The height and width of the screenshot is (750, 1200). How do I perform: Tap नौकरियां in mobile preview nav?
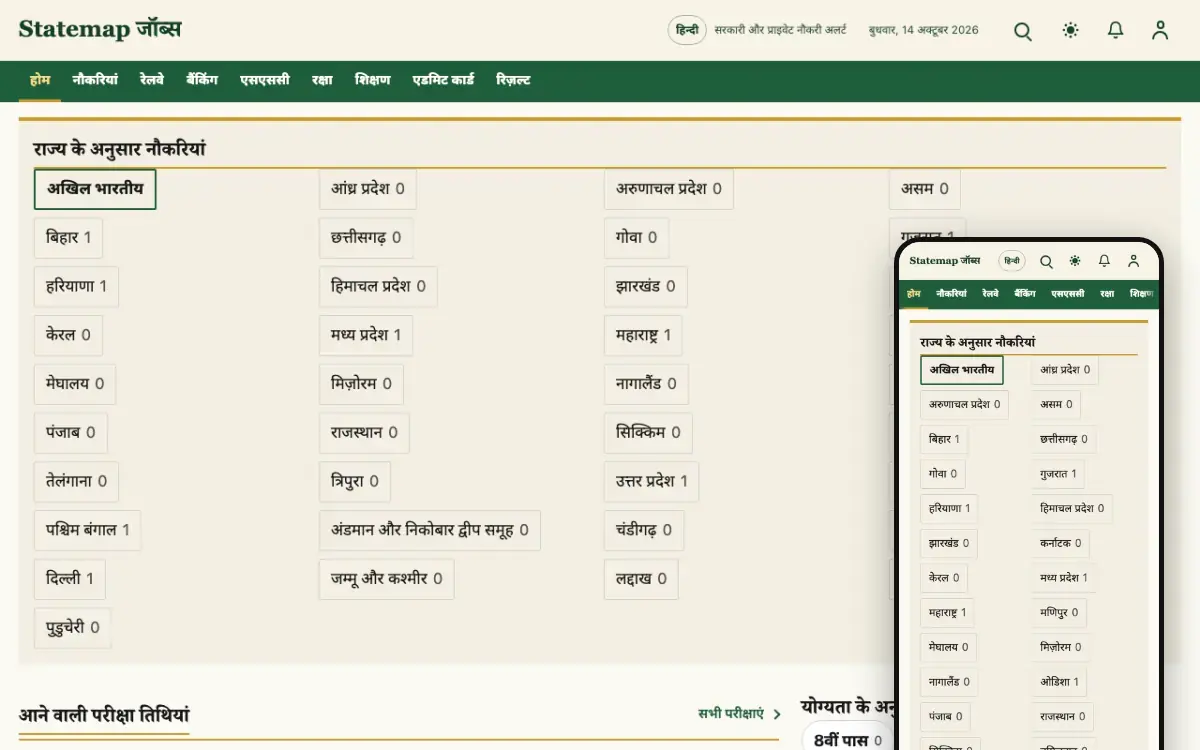[951, 294]
